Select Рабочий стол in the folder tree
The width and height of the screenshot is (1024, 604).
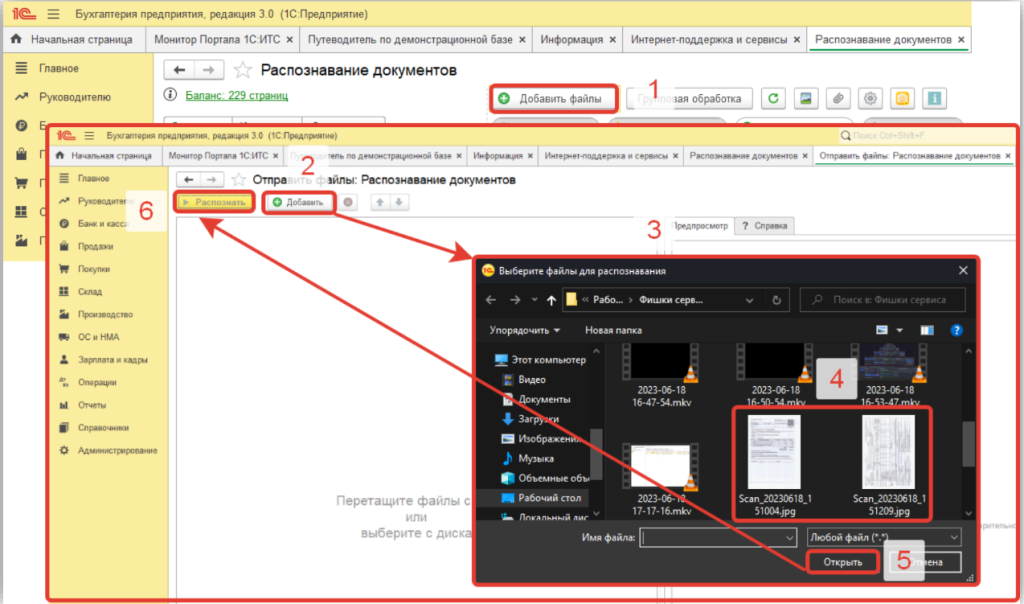(540, 498)
